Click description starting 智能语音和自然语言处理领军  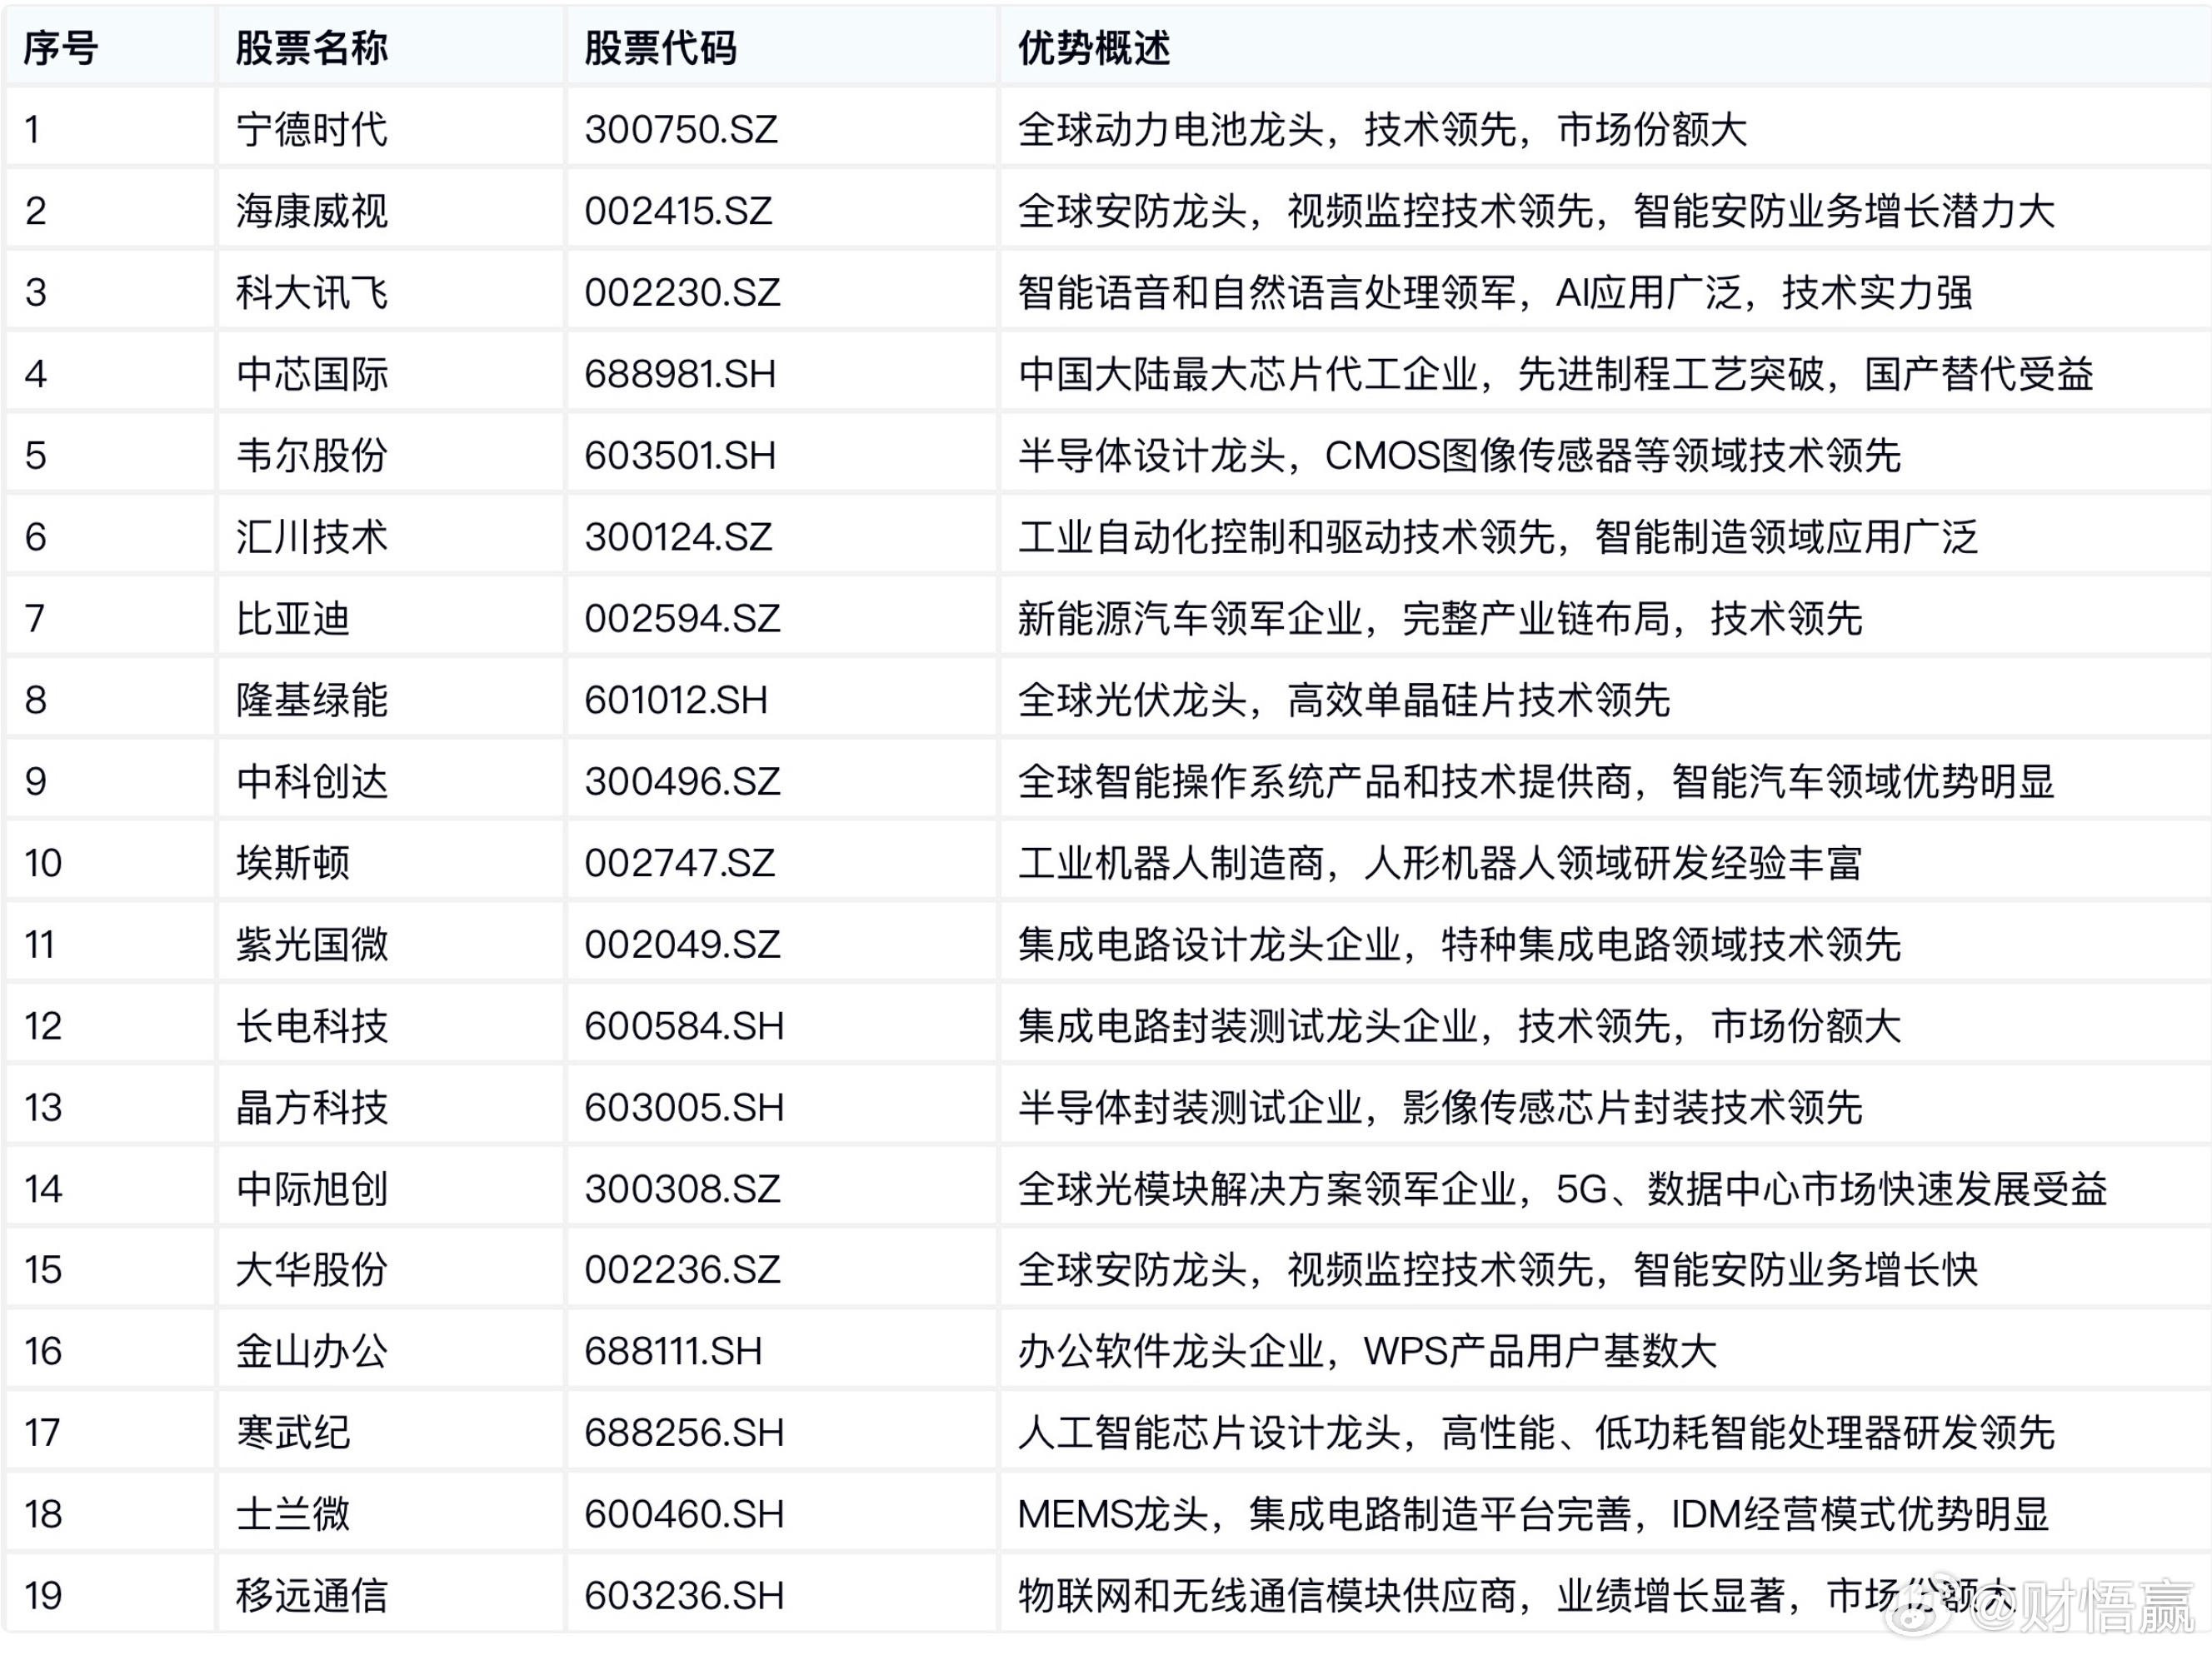(1496, 292)
